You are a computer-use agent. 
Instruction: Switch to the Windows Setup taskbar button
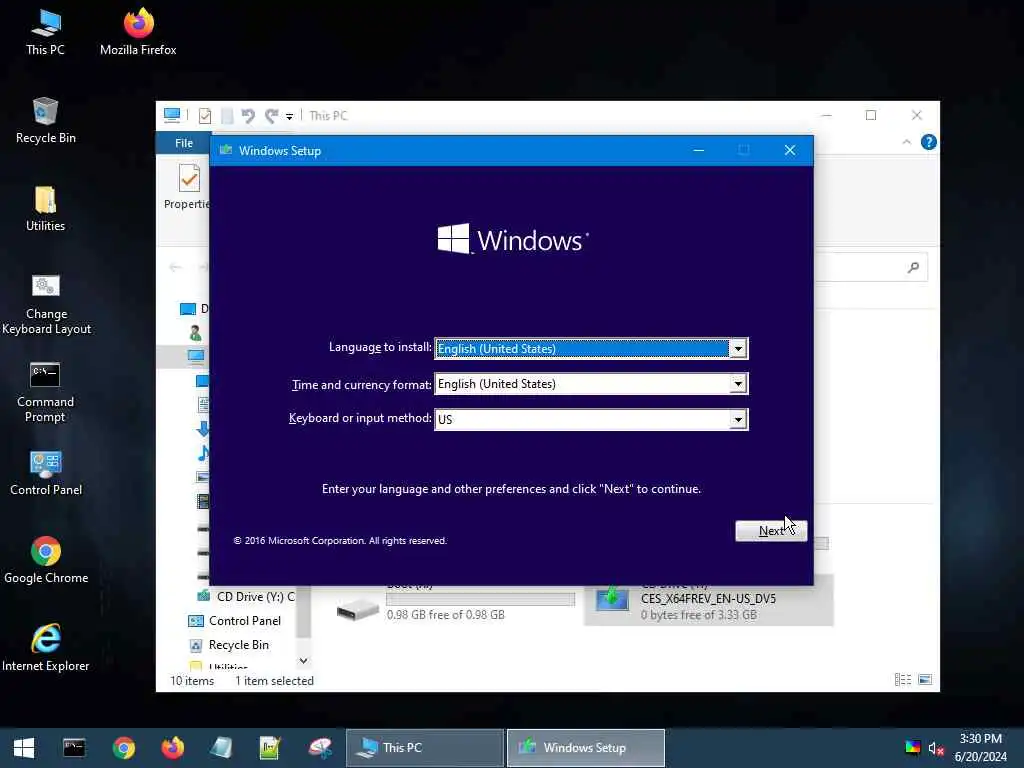[x=586, y=748]
